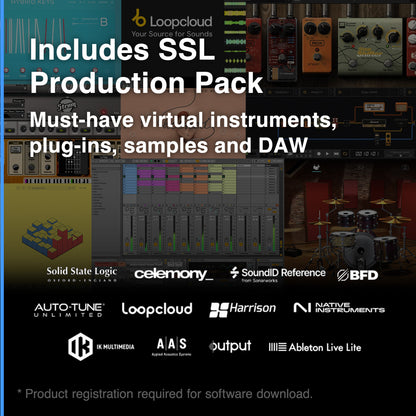Click the BFD logo
Viewport: 416px width, 416px height.
[357, 275]
